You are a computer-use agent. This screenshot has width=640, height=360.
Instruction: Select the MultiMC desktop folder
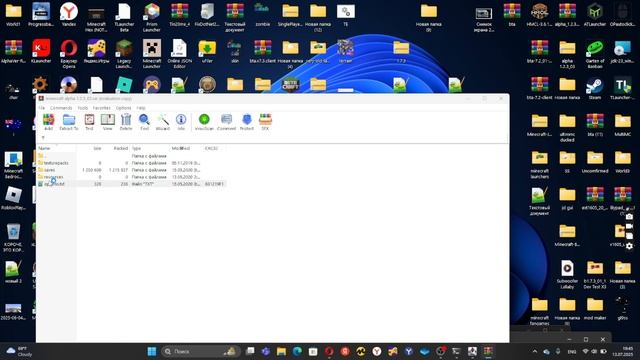point(622,125)
